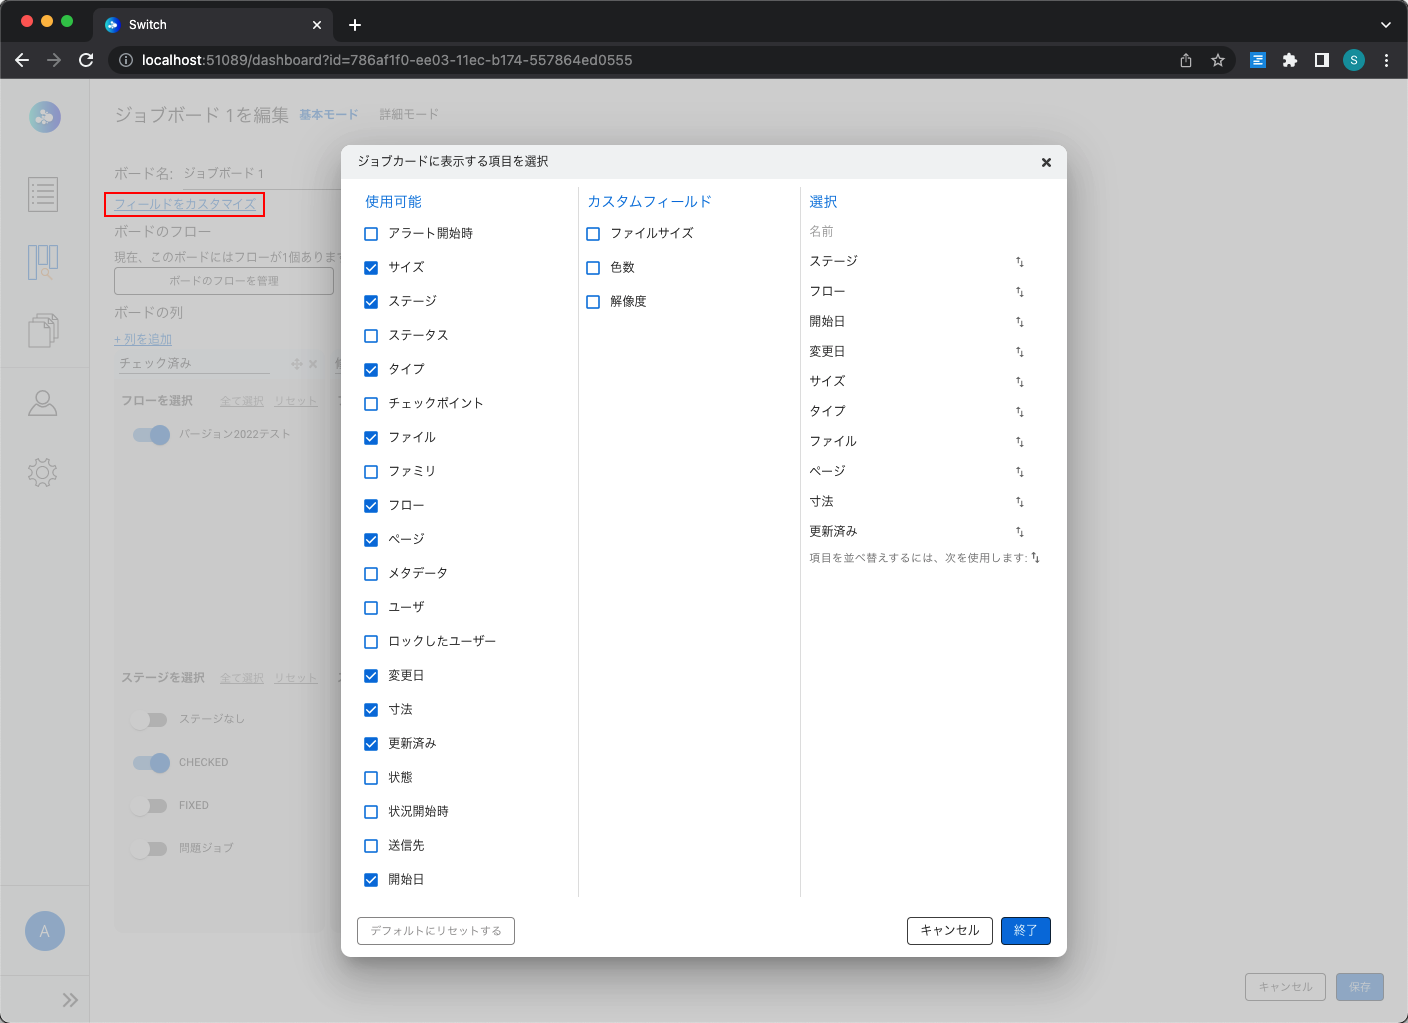The height and width of the screenshot is (1023, 1408).
Task: Close the field selection dialog
Action: (1046, 162)
